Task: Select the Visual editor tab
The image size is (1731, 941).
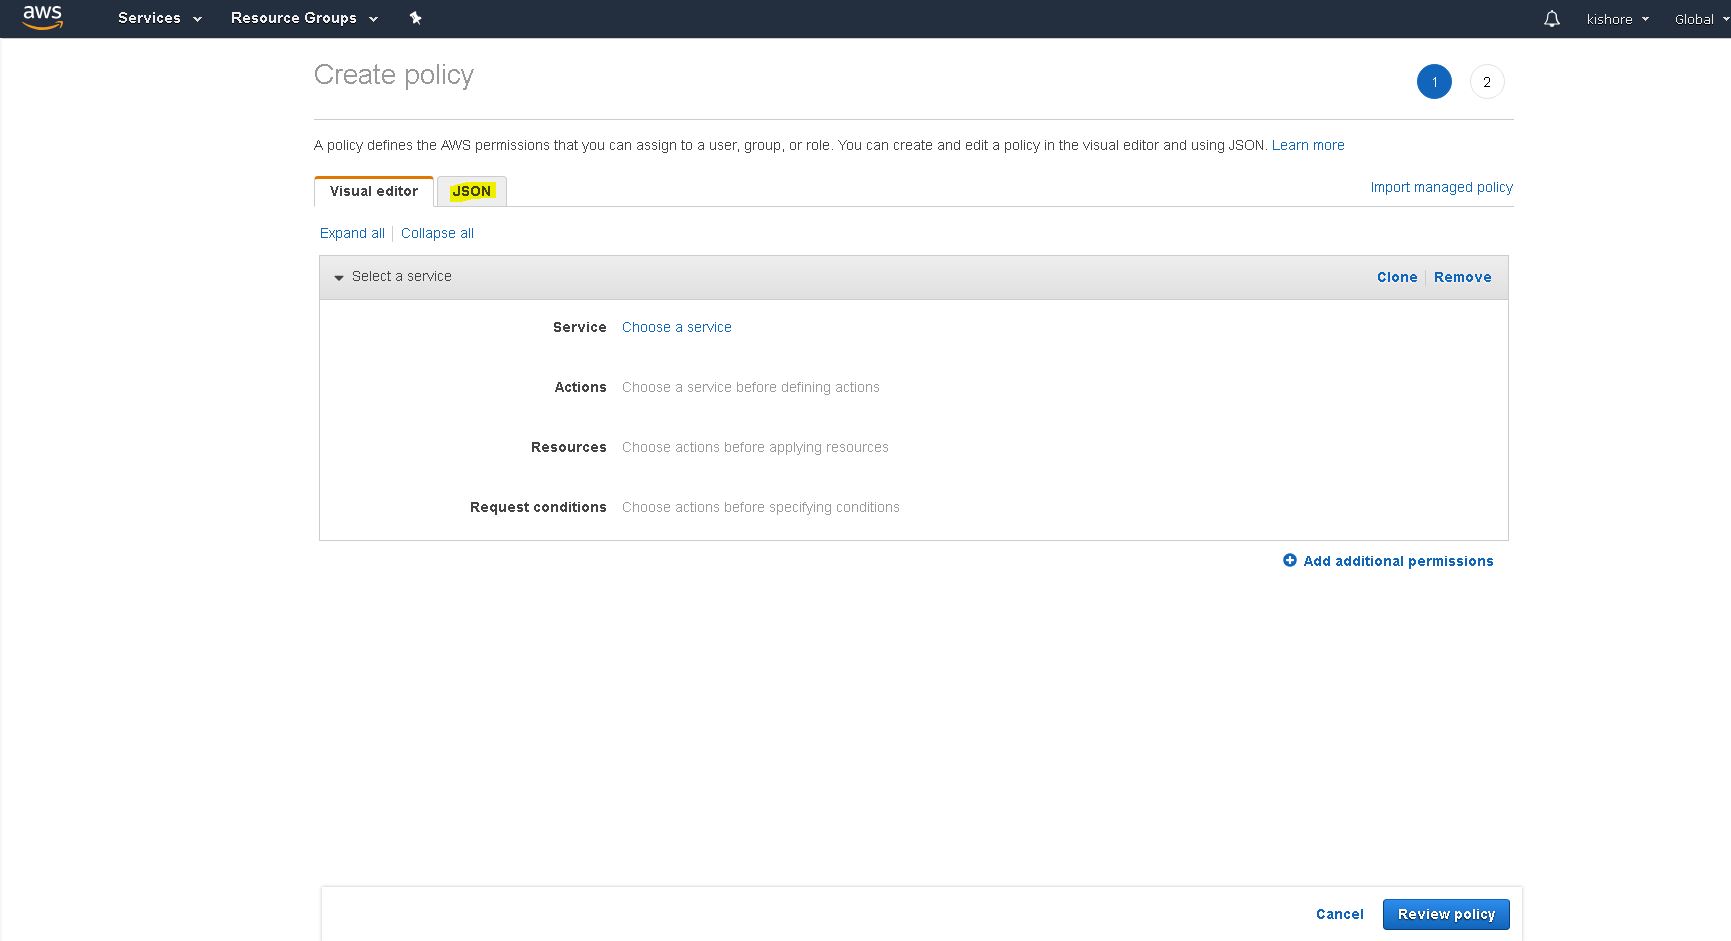Action: click(x=374, y=191)
